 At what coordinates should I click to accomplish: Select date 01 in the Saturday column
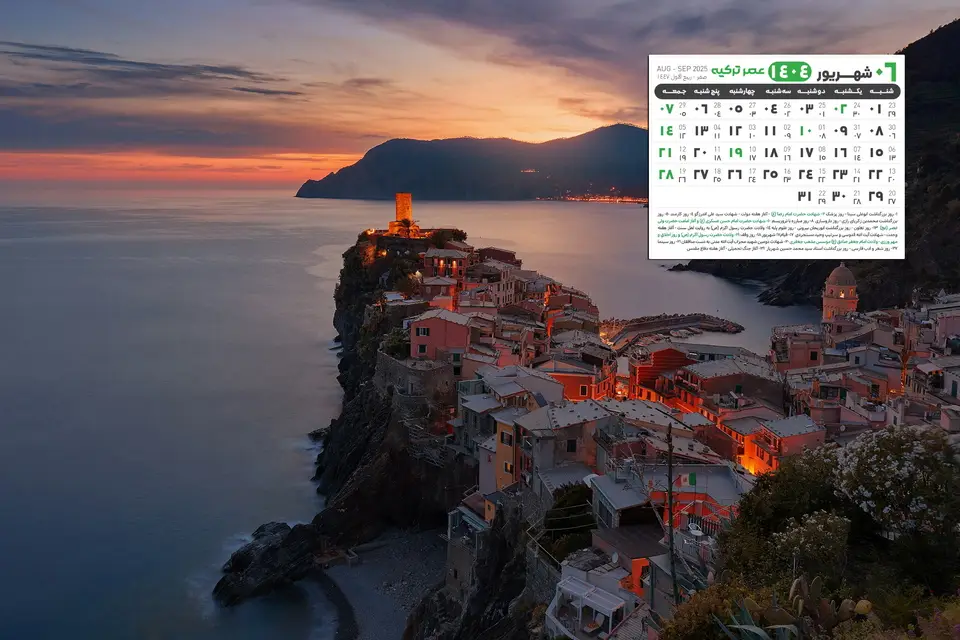tap(875, 108)
